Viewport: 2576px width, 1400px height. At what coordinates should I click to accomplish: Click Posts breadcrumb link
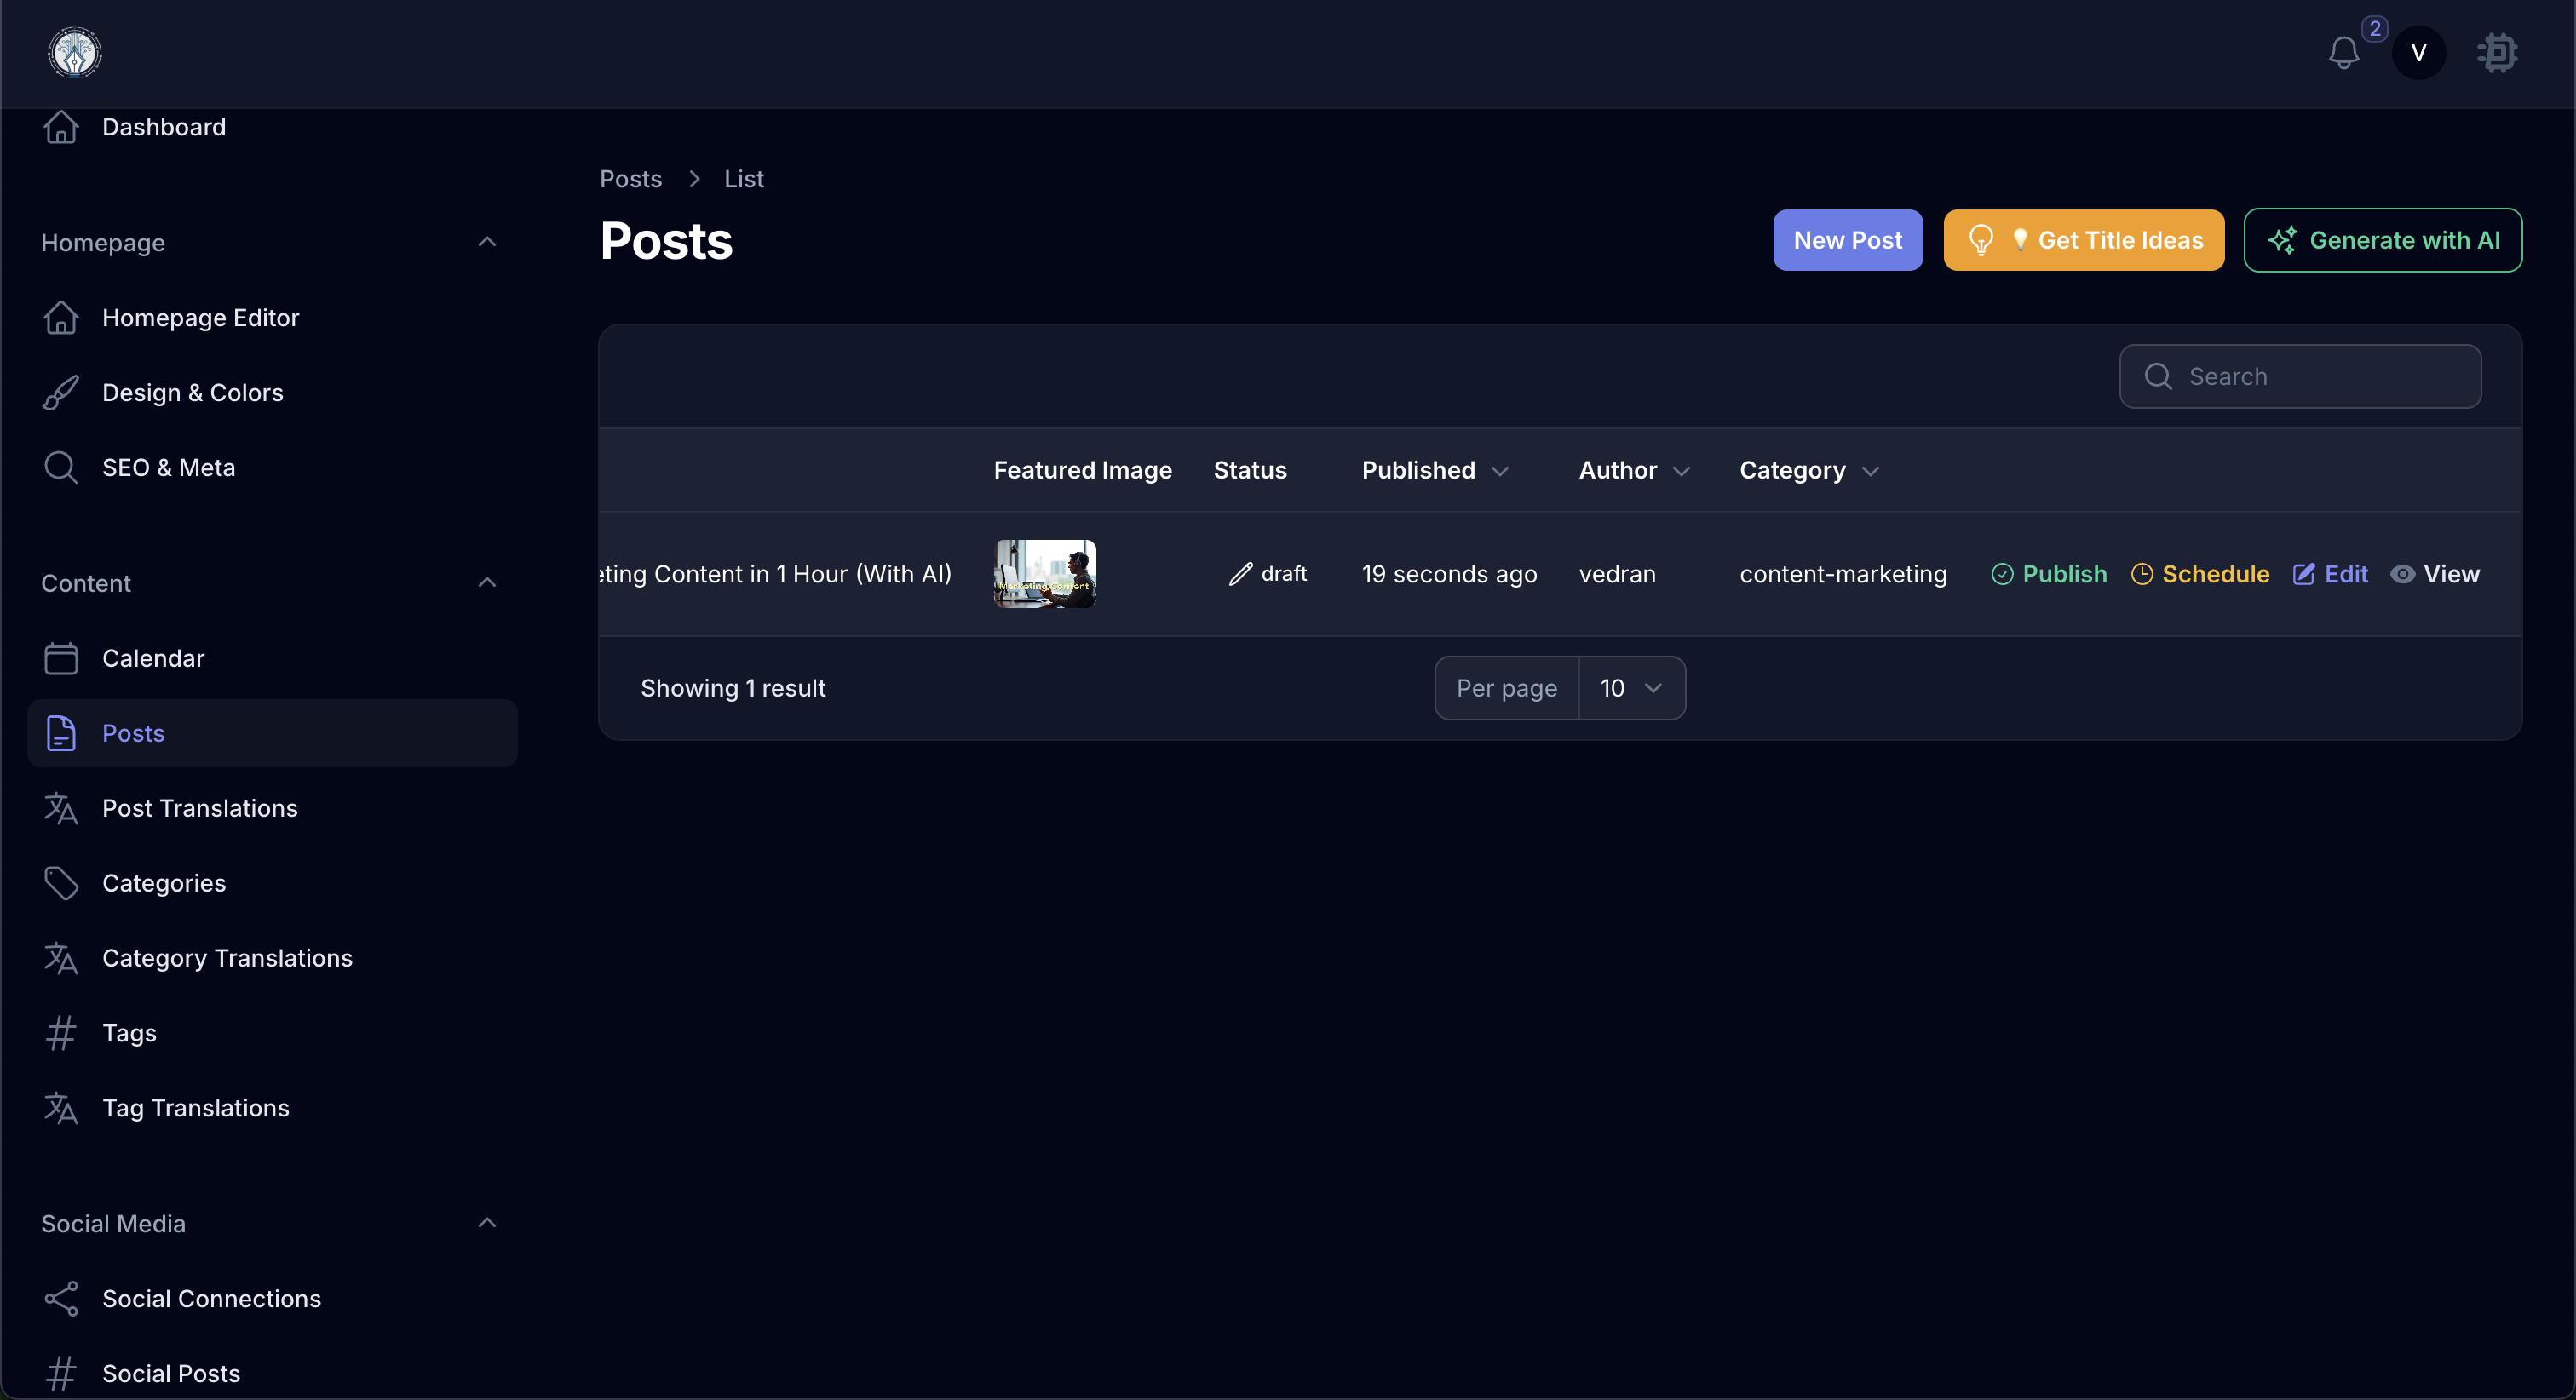(631, 179)
